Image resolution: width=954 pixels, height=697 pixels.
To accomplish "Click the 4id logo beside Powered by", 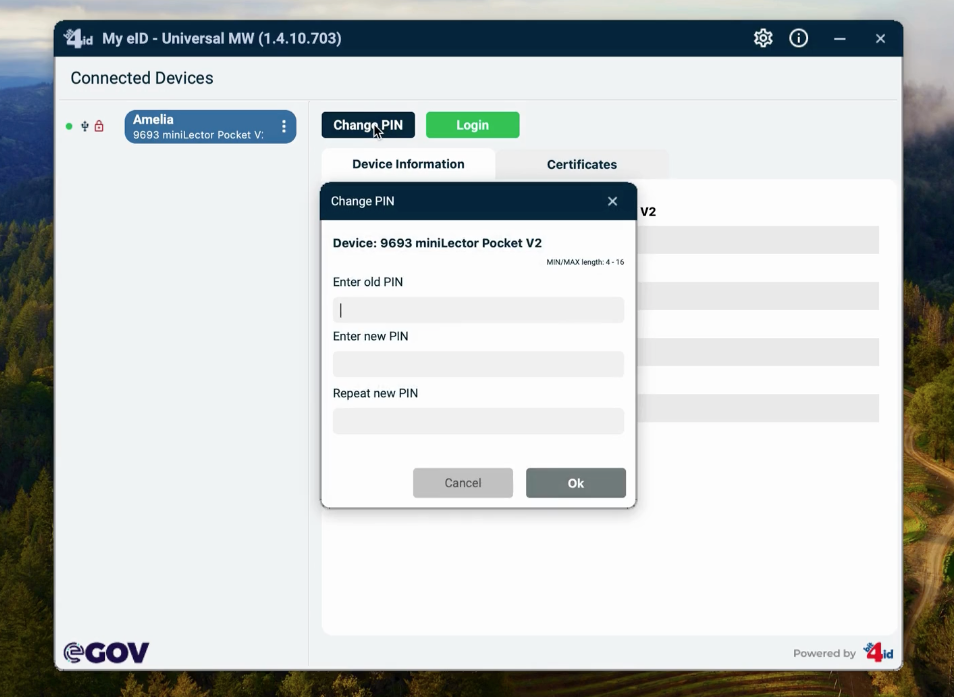I will [878, 653].
